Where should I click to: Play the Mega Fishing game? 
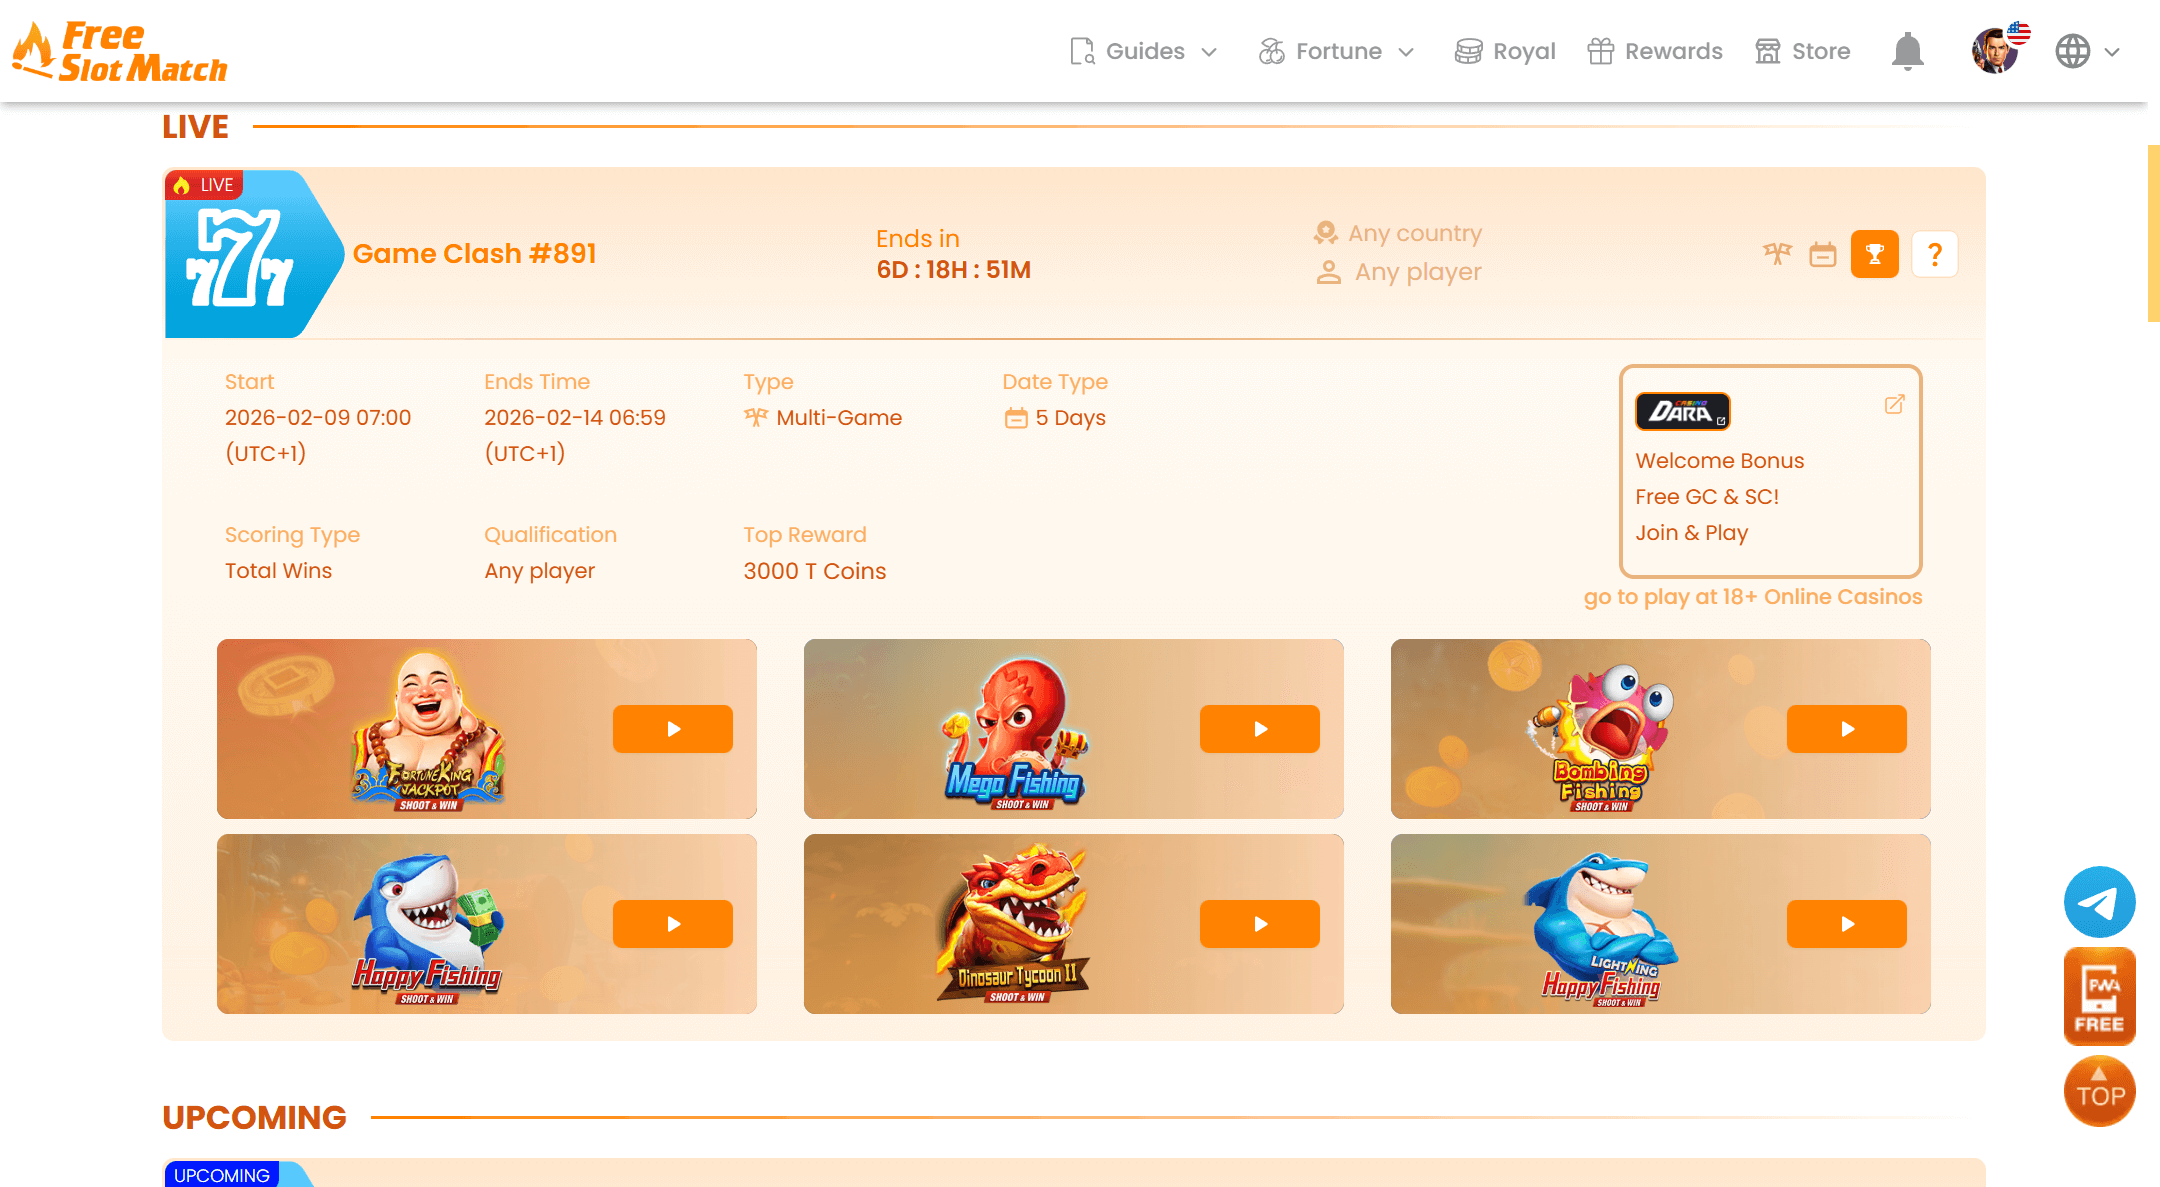tap(1259, 729)
